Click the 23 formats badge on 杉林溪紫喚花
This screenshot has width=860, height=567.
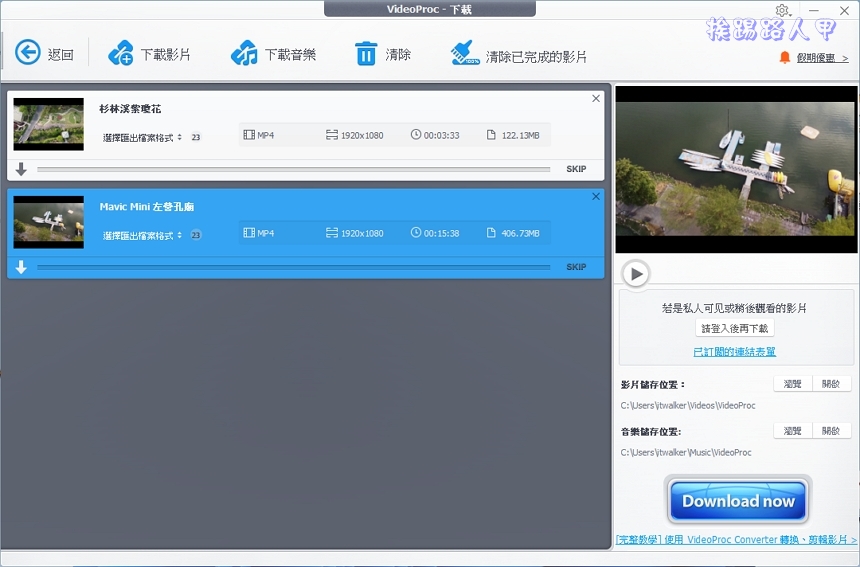point(196,137)
